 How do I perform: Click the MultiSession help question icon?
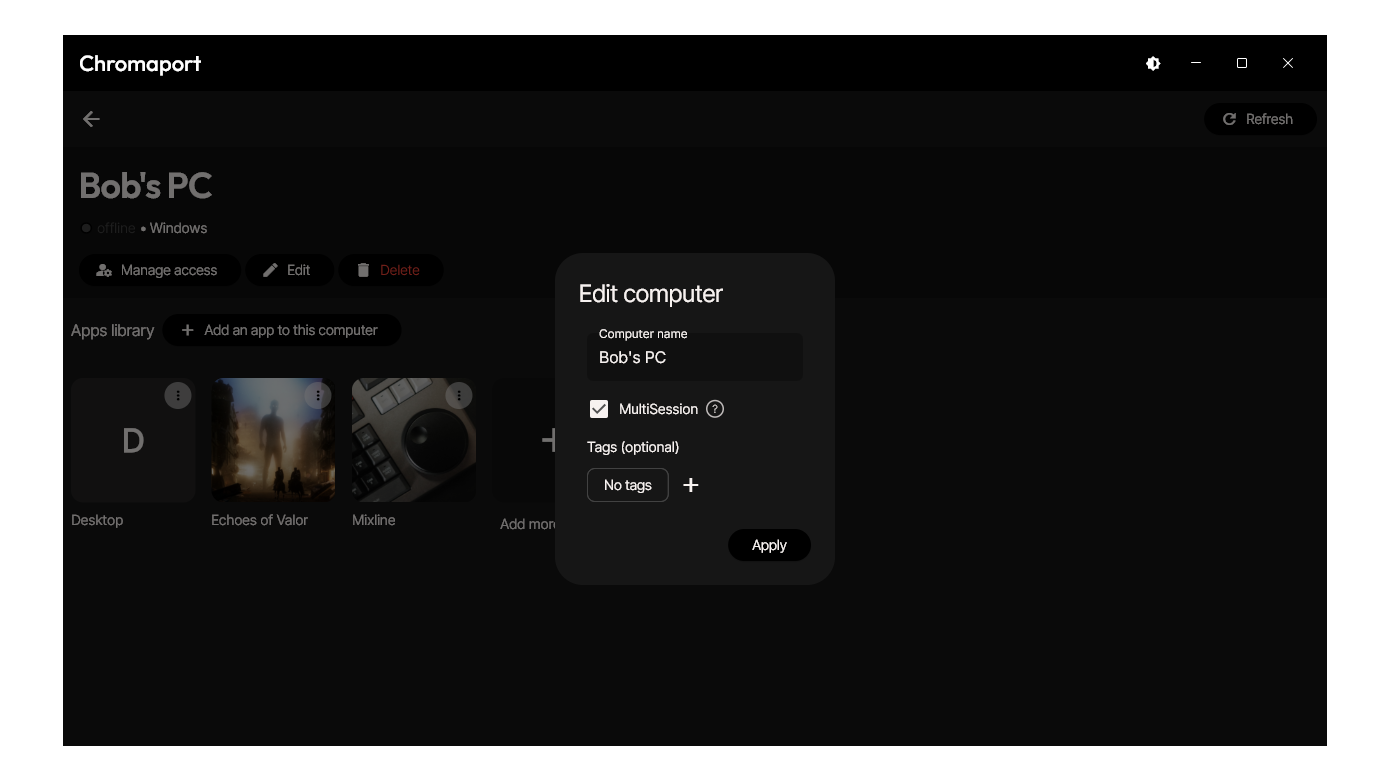pos(715,409)
